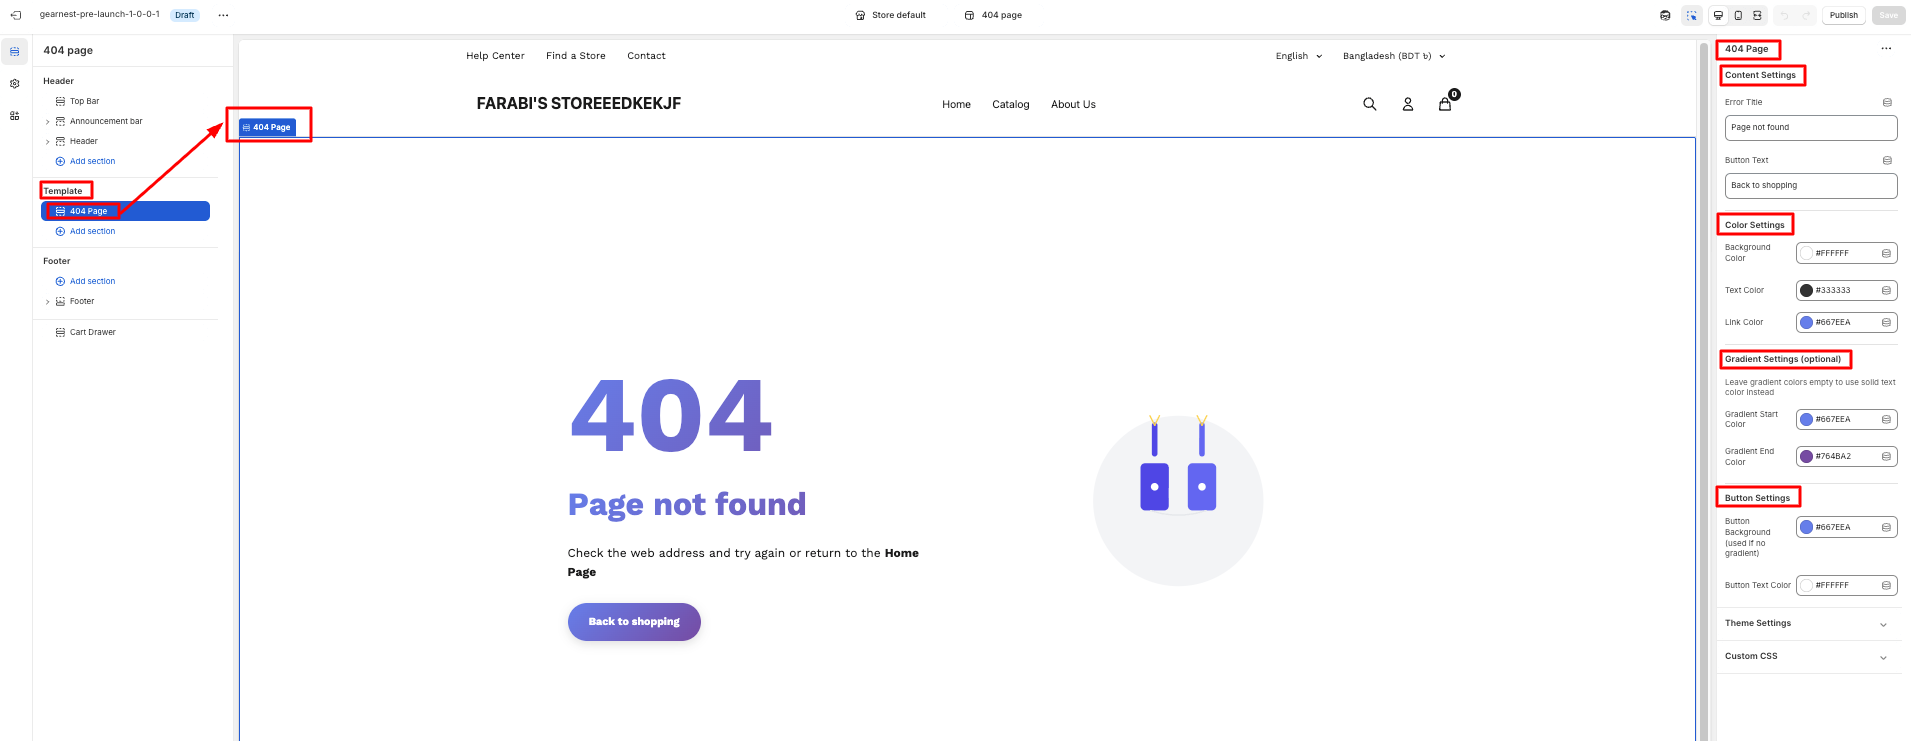The height and width of the screenshot is (741, 1911).
Task: Click the Error Title input field
Action: pyautogui.click(x=1810, y=128)
